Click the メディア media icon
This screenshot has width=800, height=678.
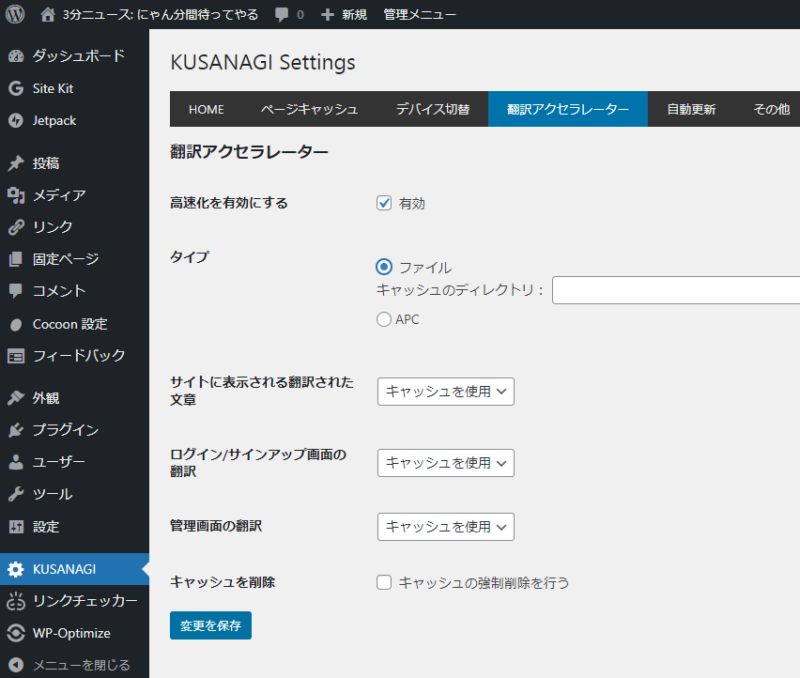point(16,195)
